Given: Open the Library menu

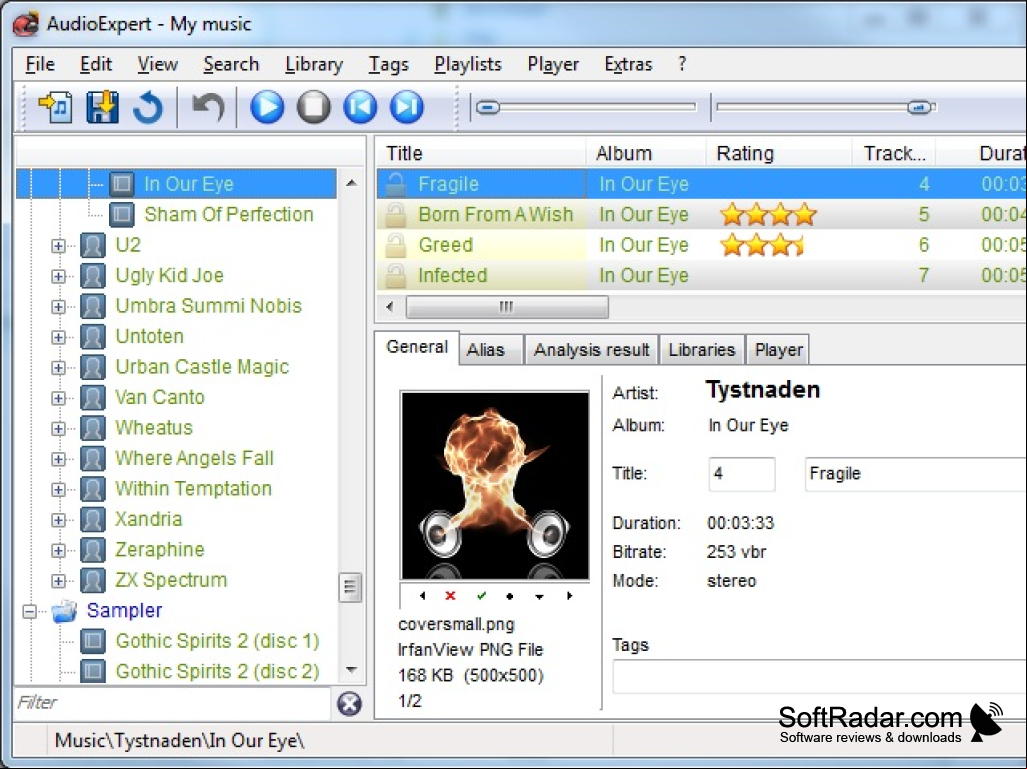Looking at the screenshot, I should pyautogui.click(x=314, y=64).
